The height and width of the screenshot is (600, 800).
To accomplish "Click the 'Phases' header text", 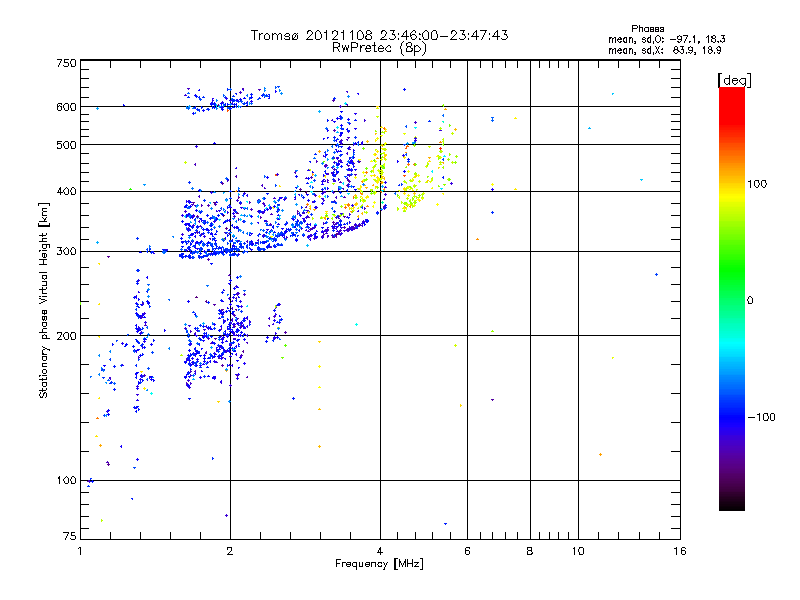I will [x=647, y=29].
